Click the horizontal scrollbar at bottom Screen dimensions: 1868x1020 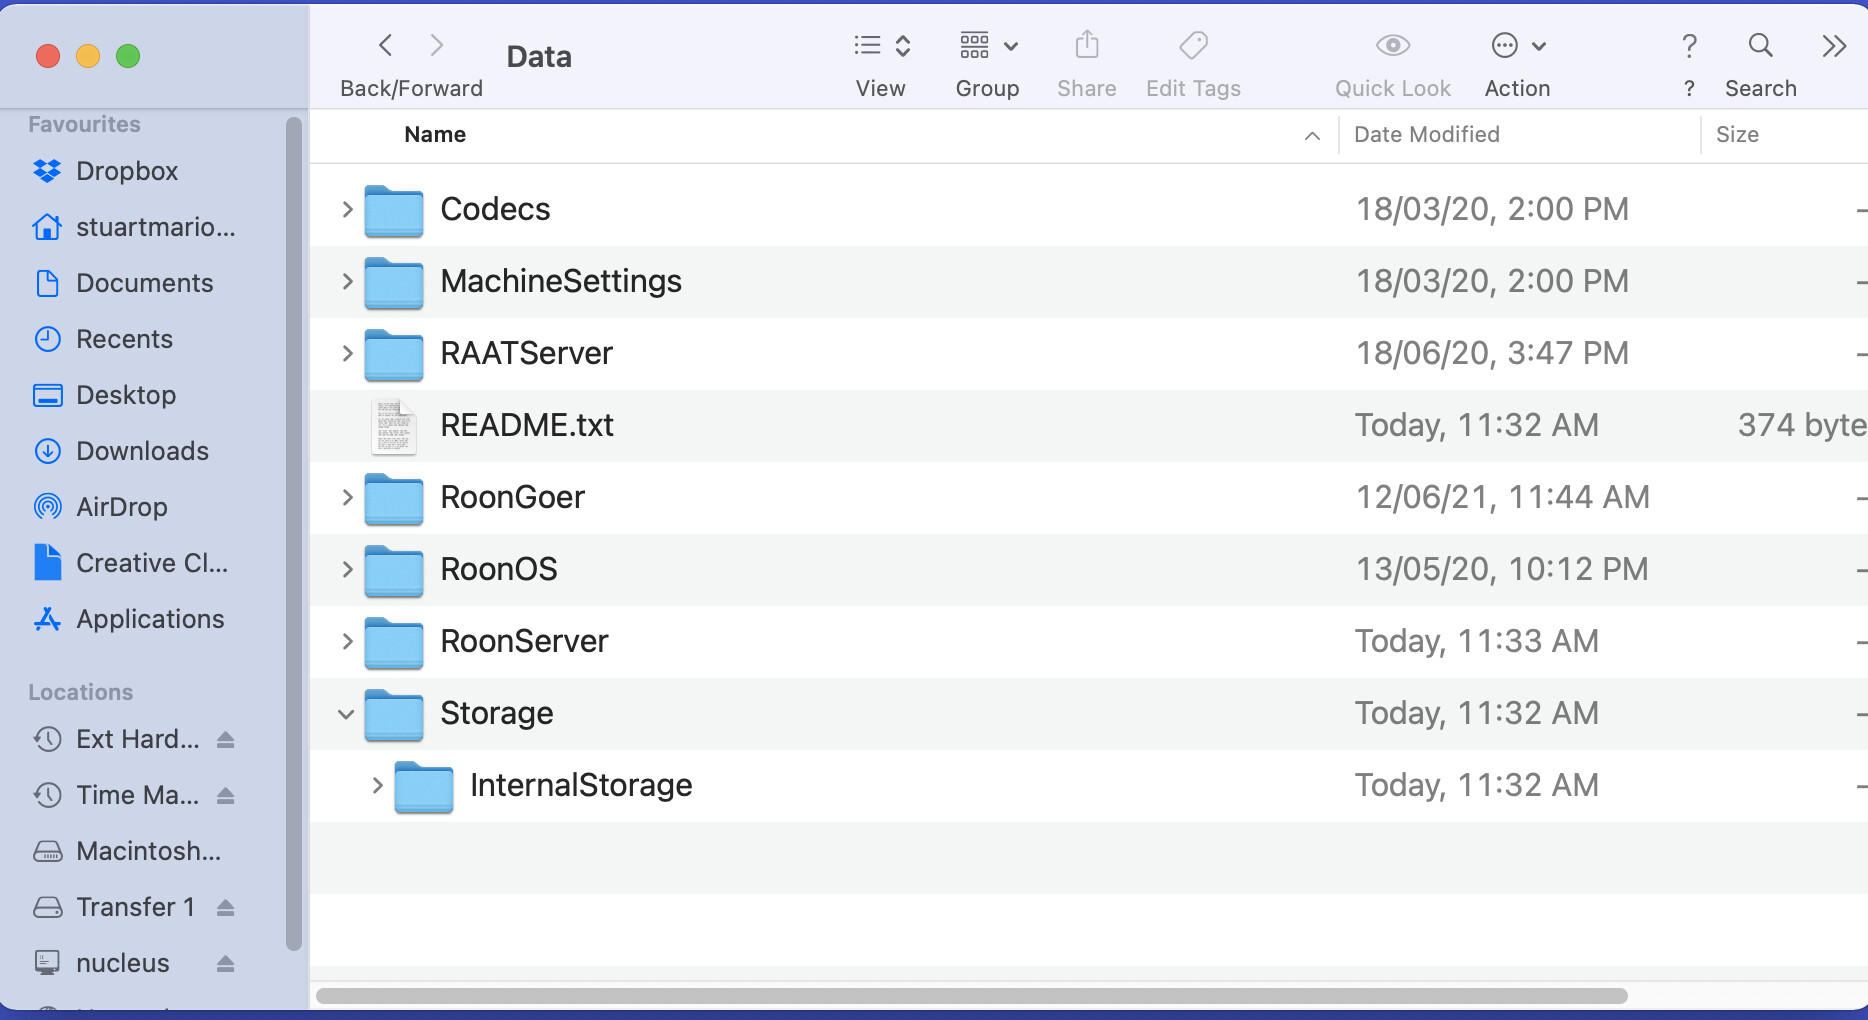point(972,996)
